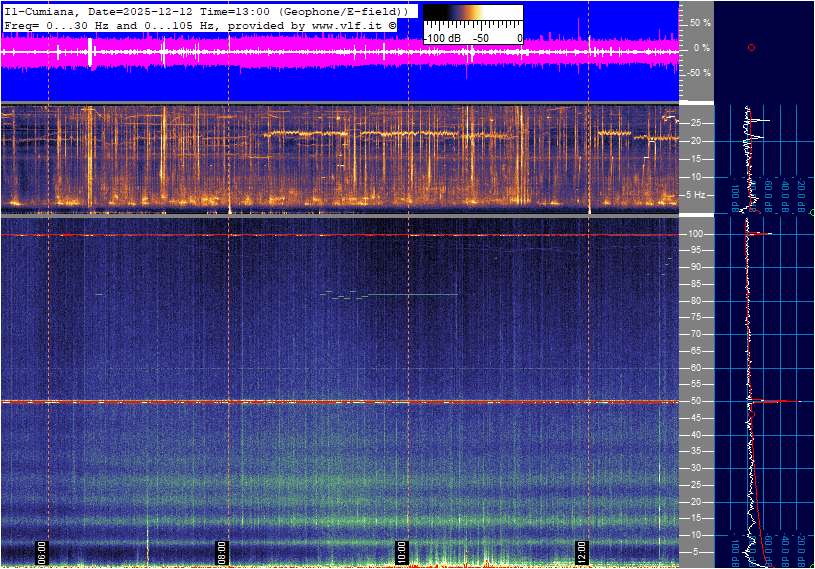Click the 08:00 time marker label
This screenshot has width=815, height=569.
point(223,552)
